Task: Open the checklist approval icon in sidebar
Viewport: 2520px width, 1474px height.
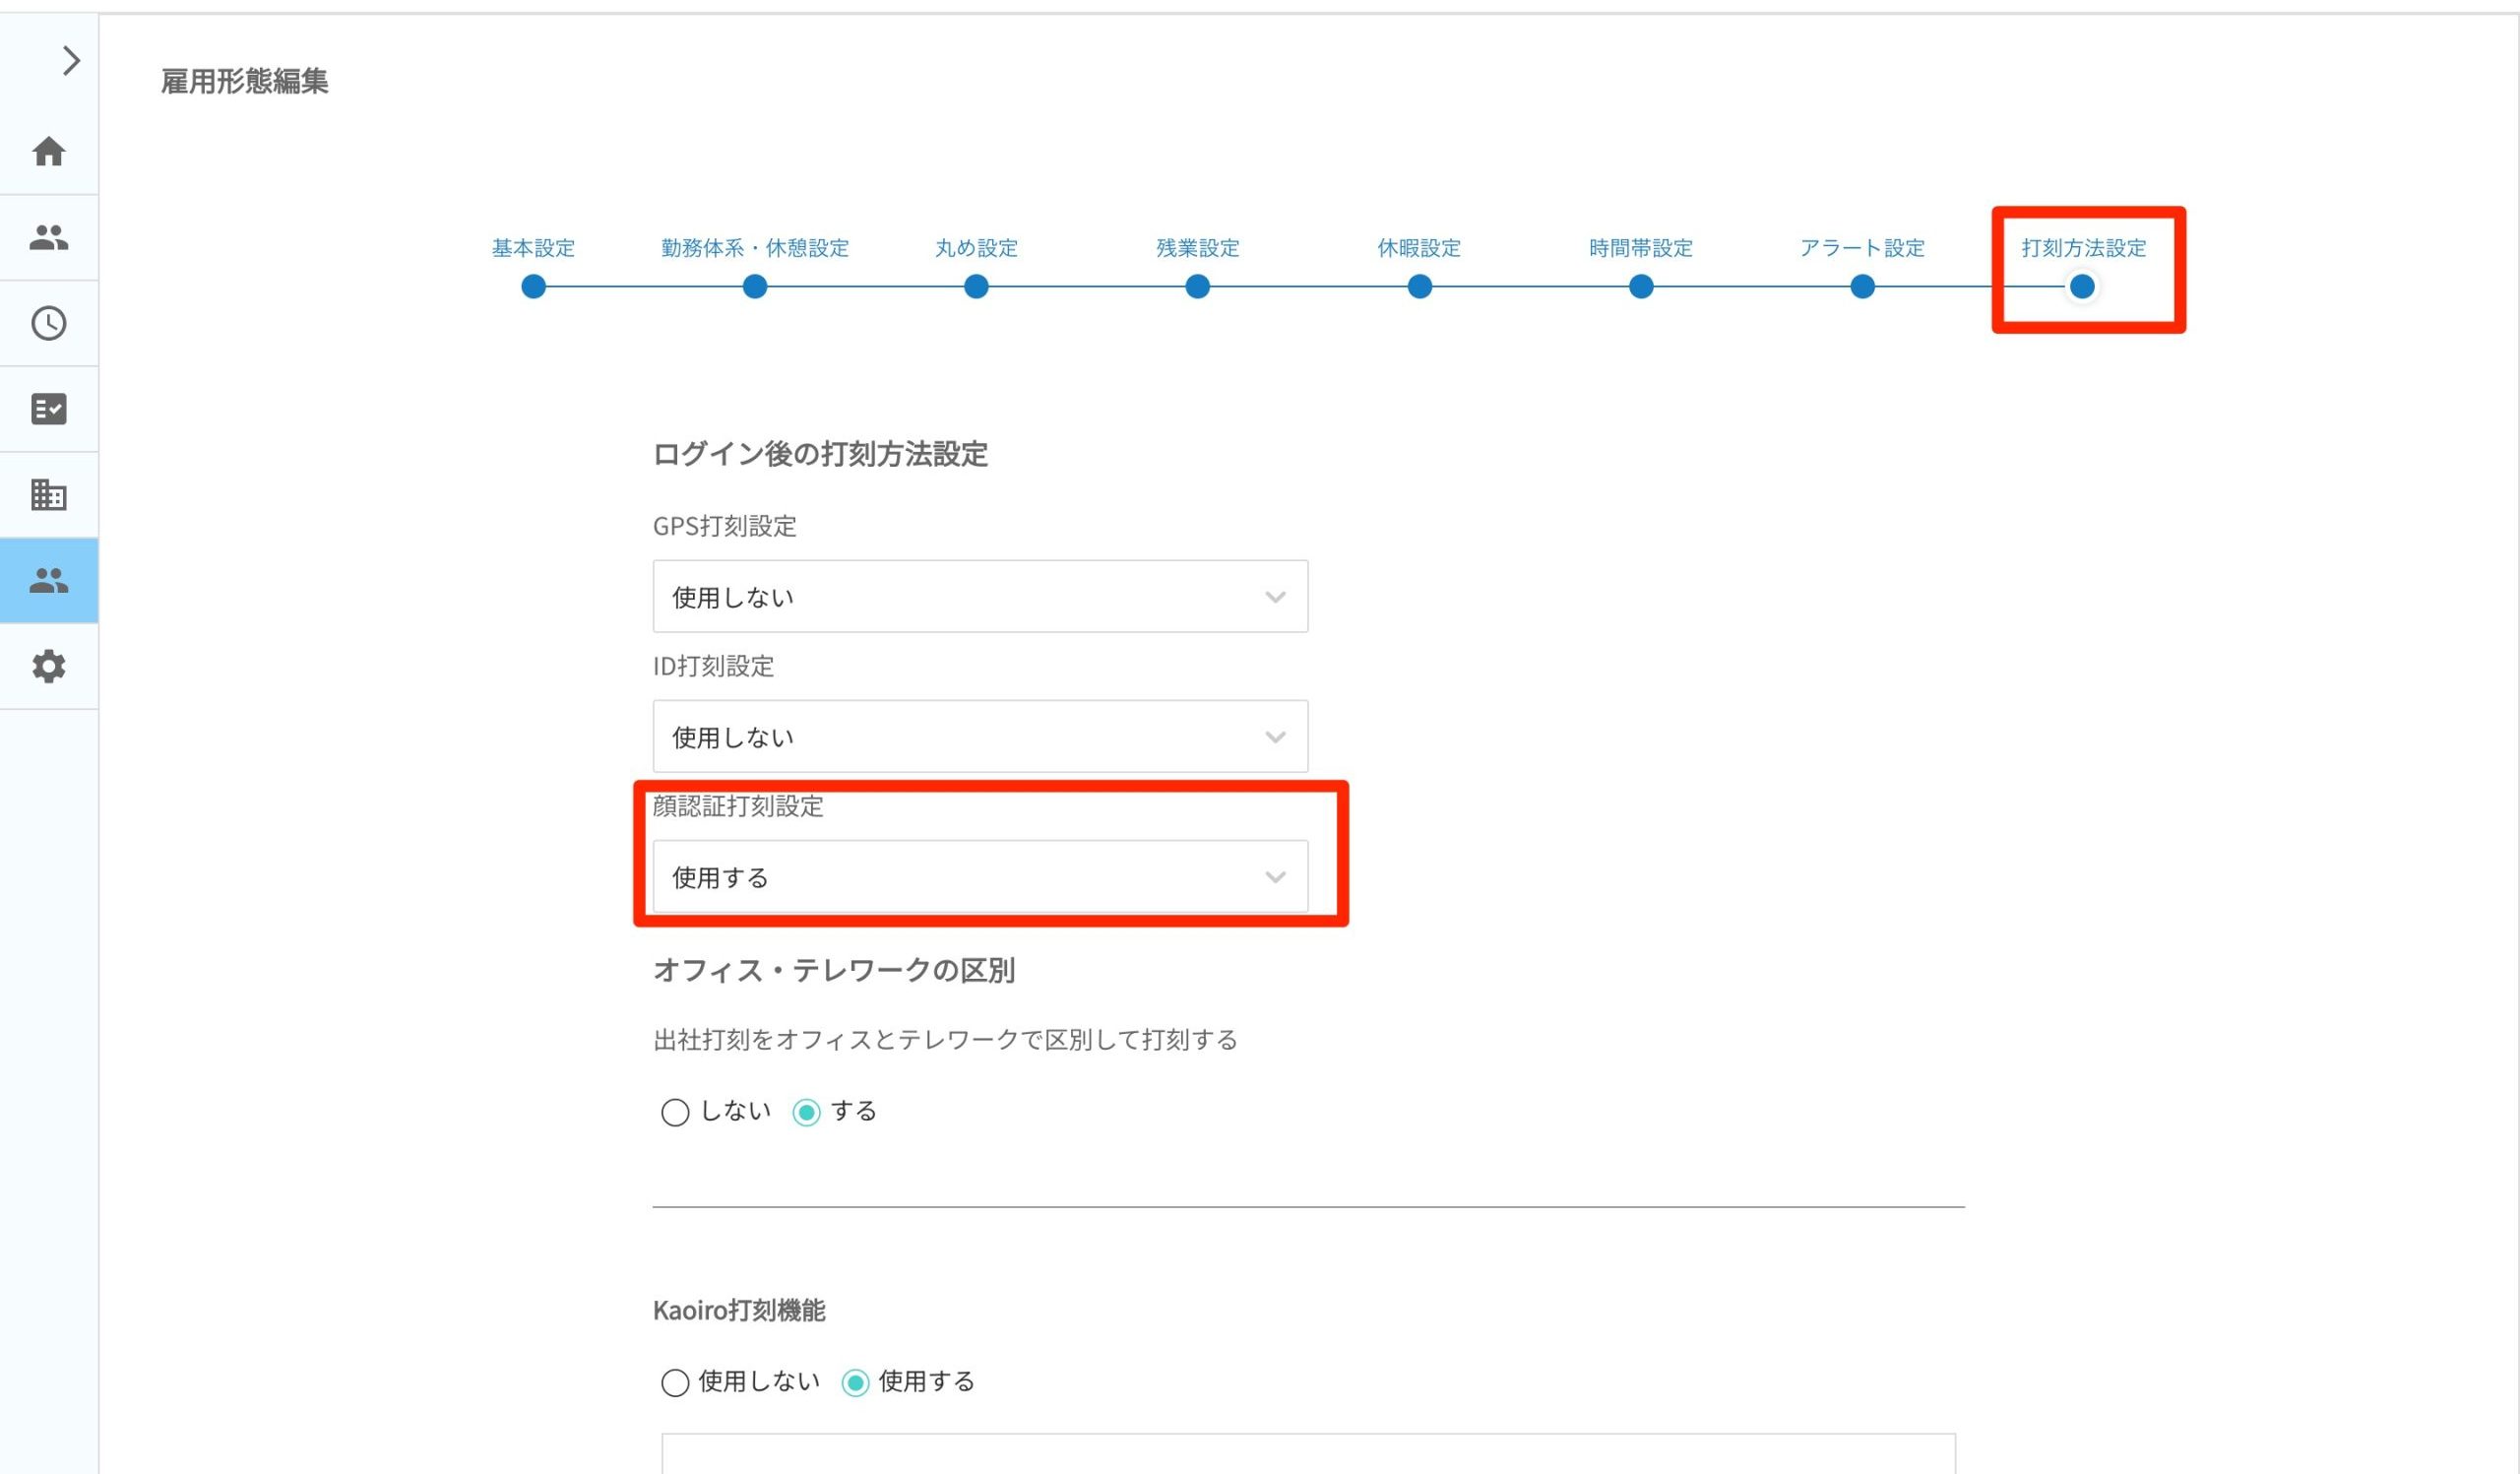Action: [x=49, y=409]
